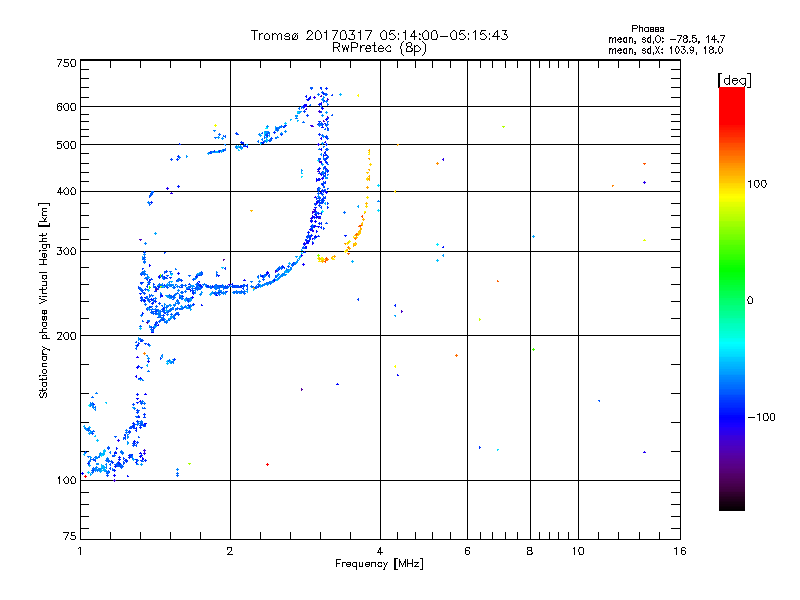Click the x-axis tick label '4'
Image resolution: width=800 pixels, height=600 pixels.
coord(380,551)
